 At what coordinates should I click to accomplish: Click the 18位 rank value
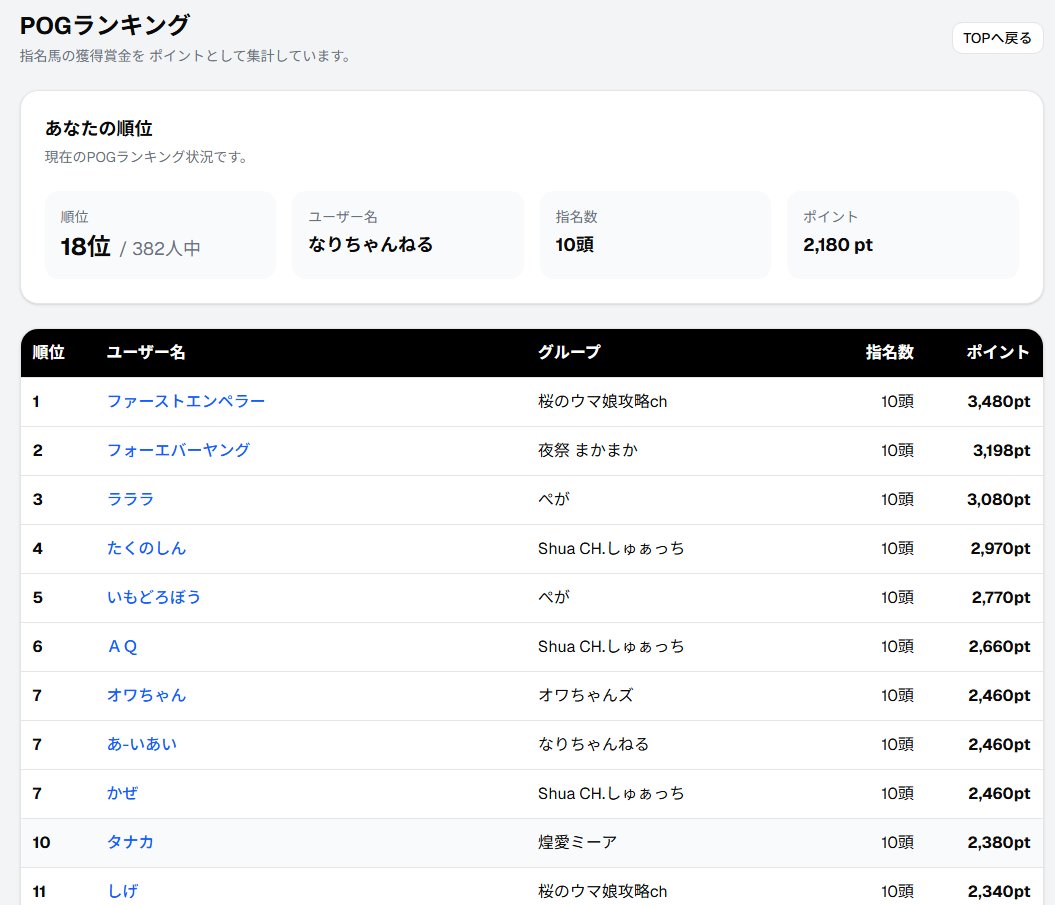(85, 246)
